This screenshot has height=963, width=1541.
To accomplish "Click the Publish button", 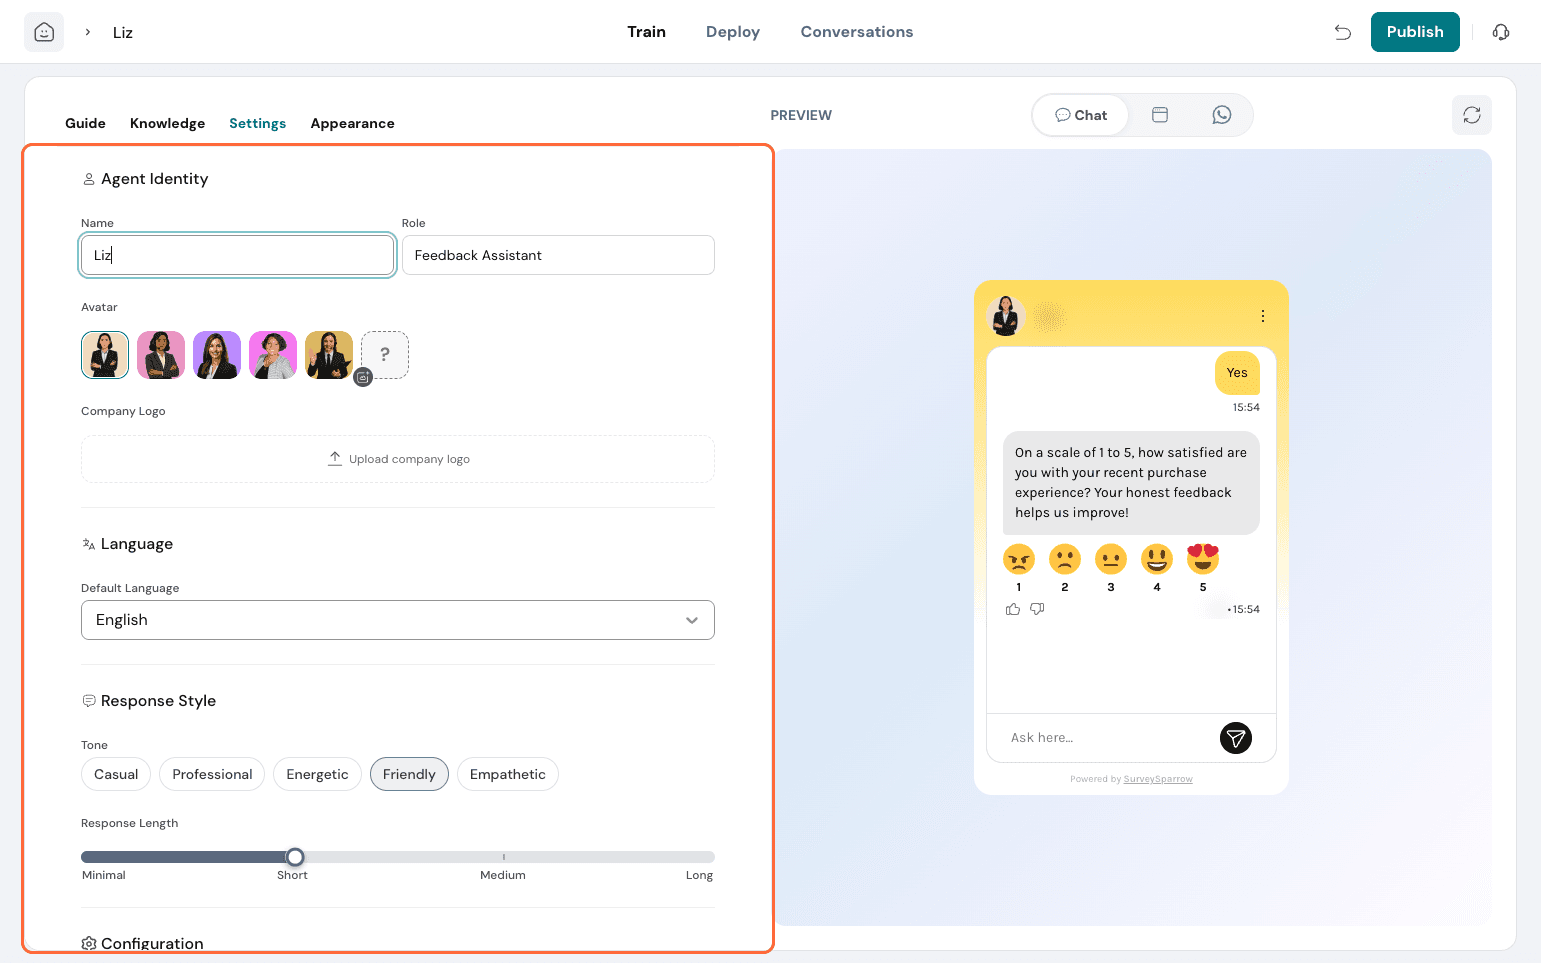I will [1414, 32].
